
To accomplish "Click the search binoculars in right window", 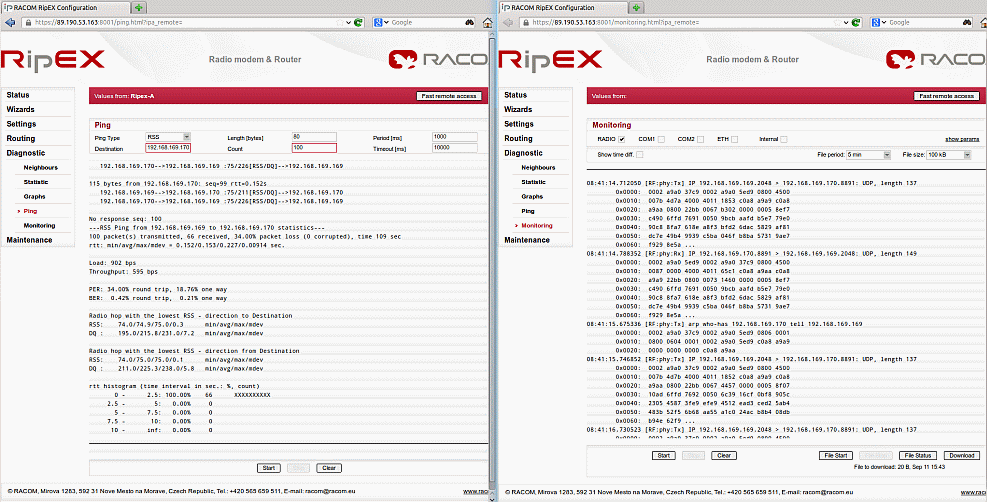I will [967, 22].
